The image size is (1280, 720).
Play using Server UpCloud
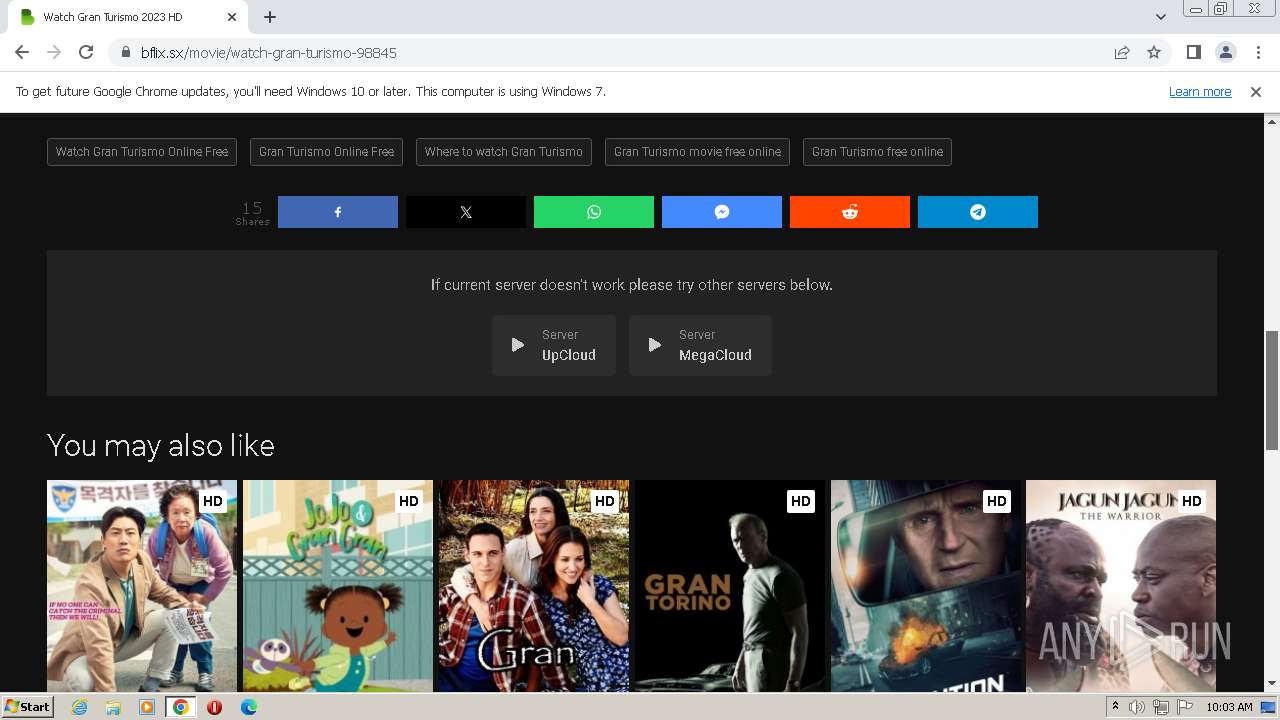pos(554,345)
